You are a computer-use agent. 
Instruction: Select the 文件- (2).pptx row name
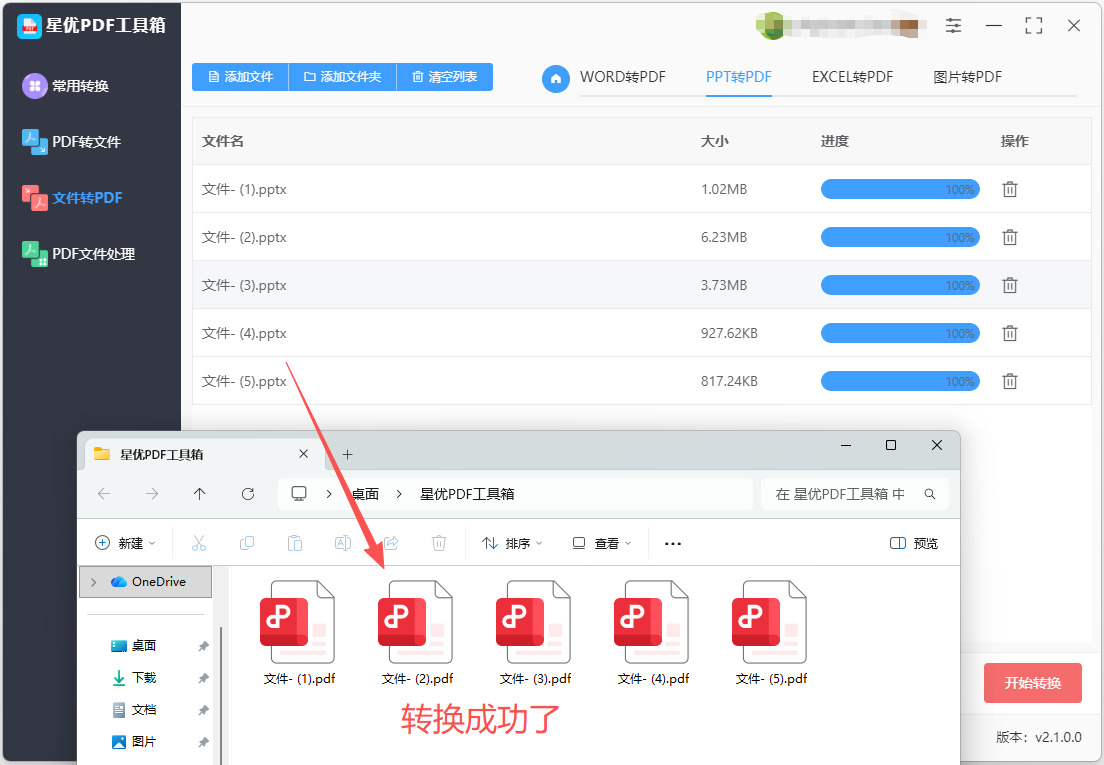click(244, 237)
